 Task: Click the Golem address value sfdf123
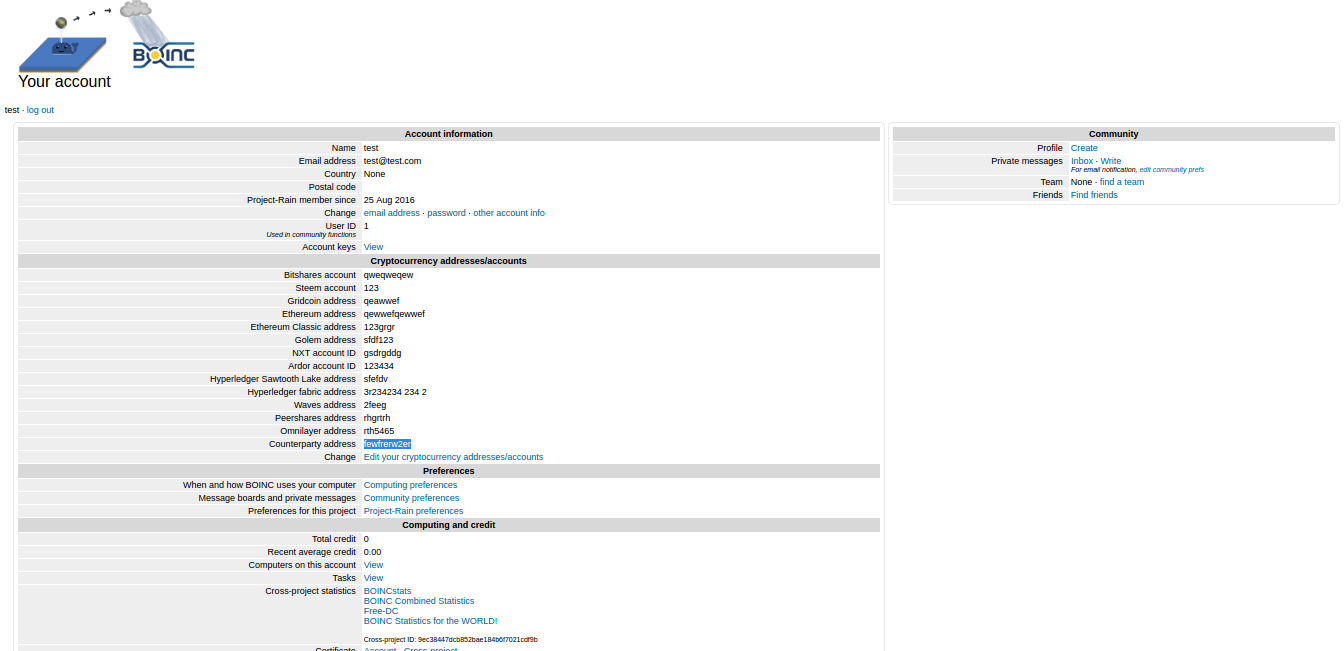click(379, 340)
